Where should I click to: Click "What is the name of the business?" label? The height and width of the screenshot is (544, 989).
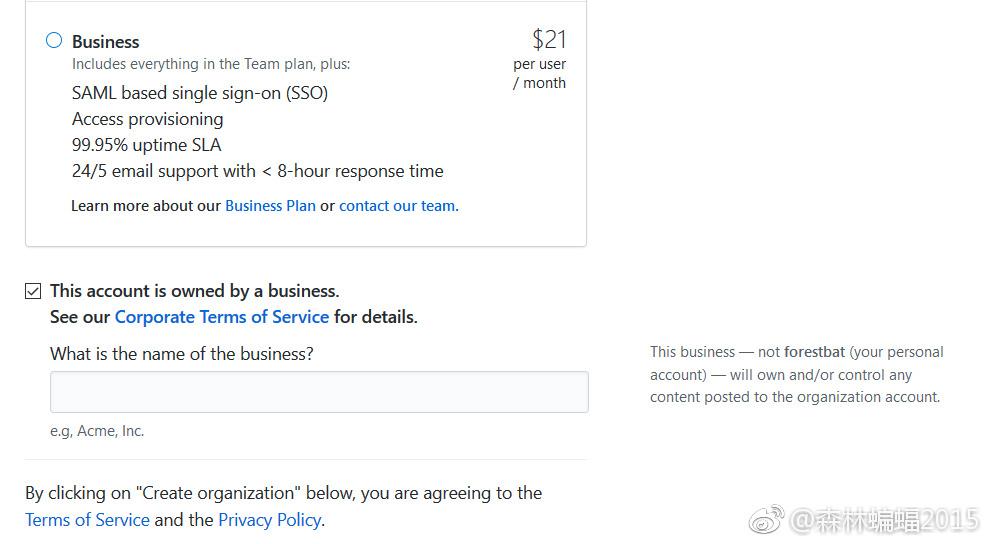coord(181,354)
